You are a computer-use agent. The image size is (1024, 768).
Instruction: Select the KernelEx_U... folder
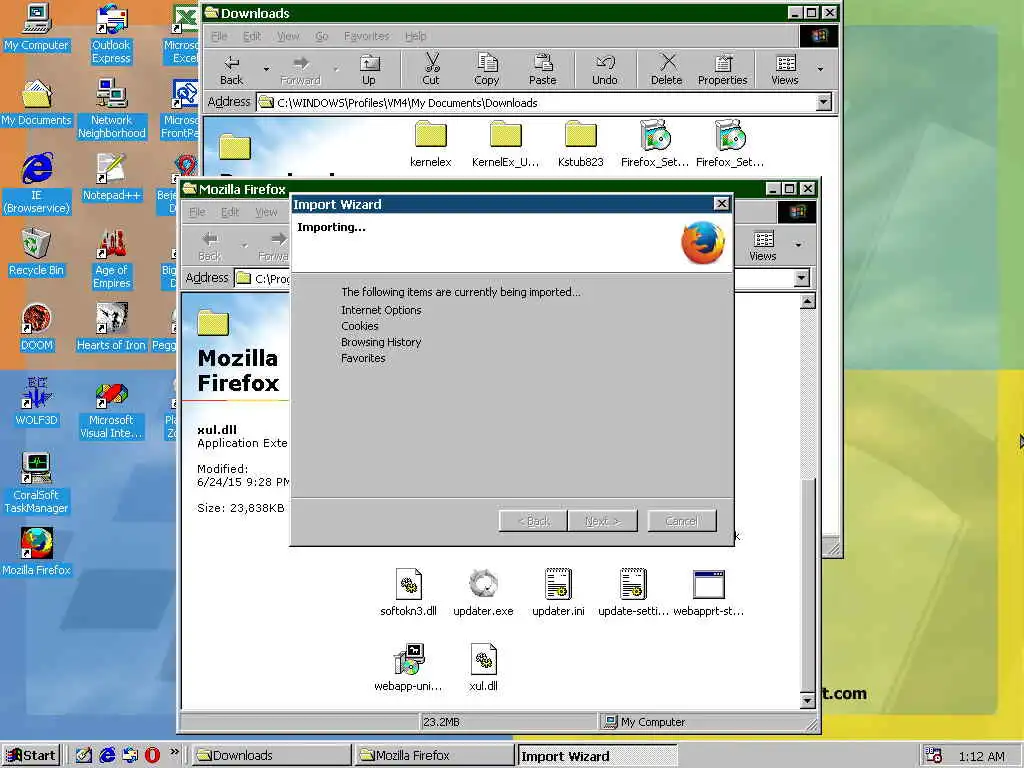pos(505,144)
